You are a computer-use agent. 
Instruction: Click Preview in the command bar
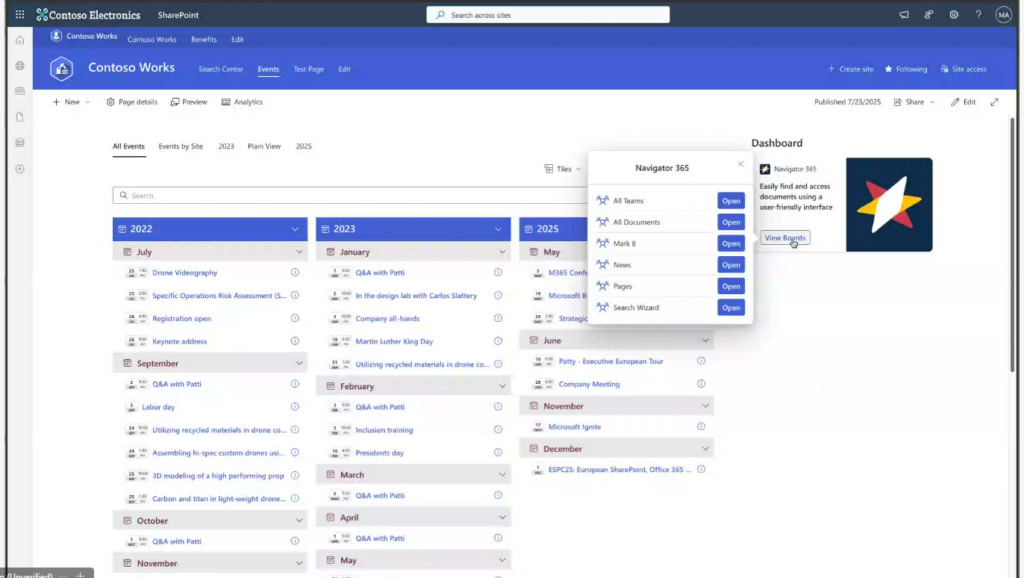tap(189, 102)
